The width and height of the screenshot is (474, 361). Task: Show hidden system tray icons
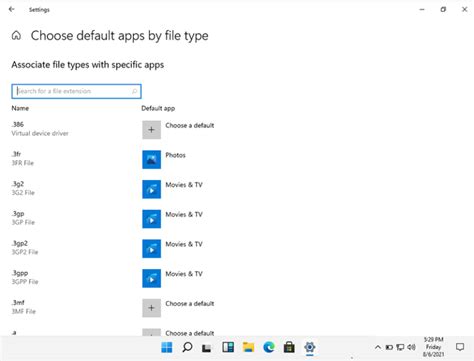coord(378,347)
